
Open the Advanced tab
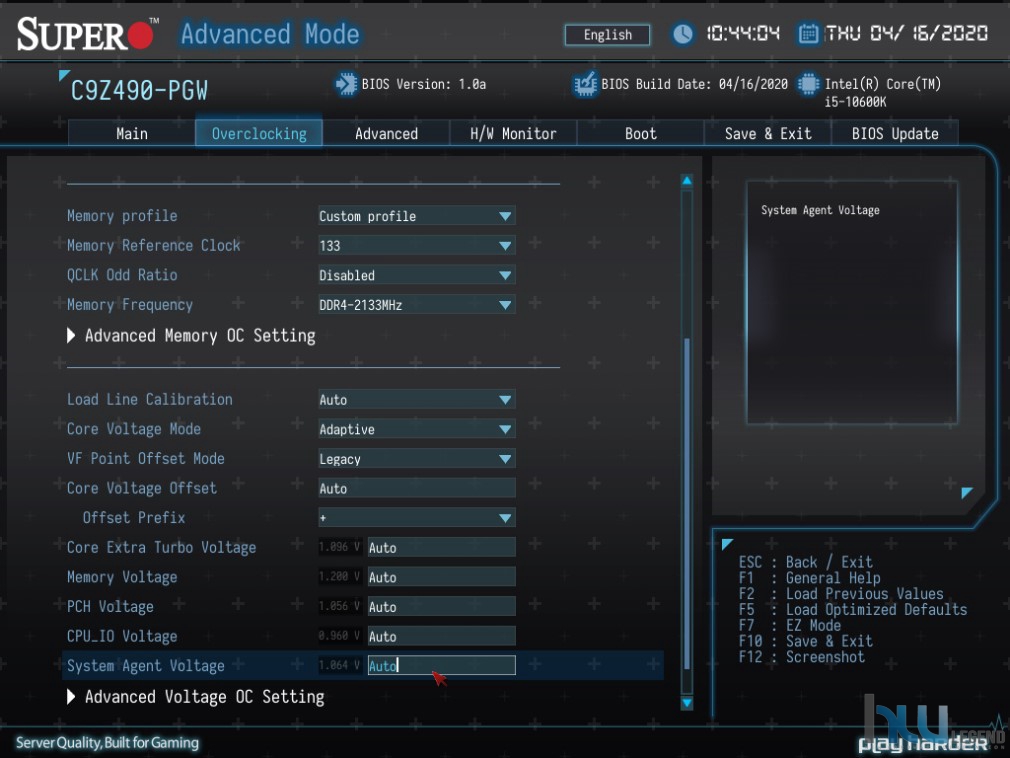pos(386,133)
